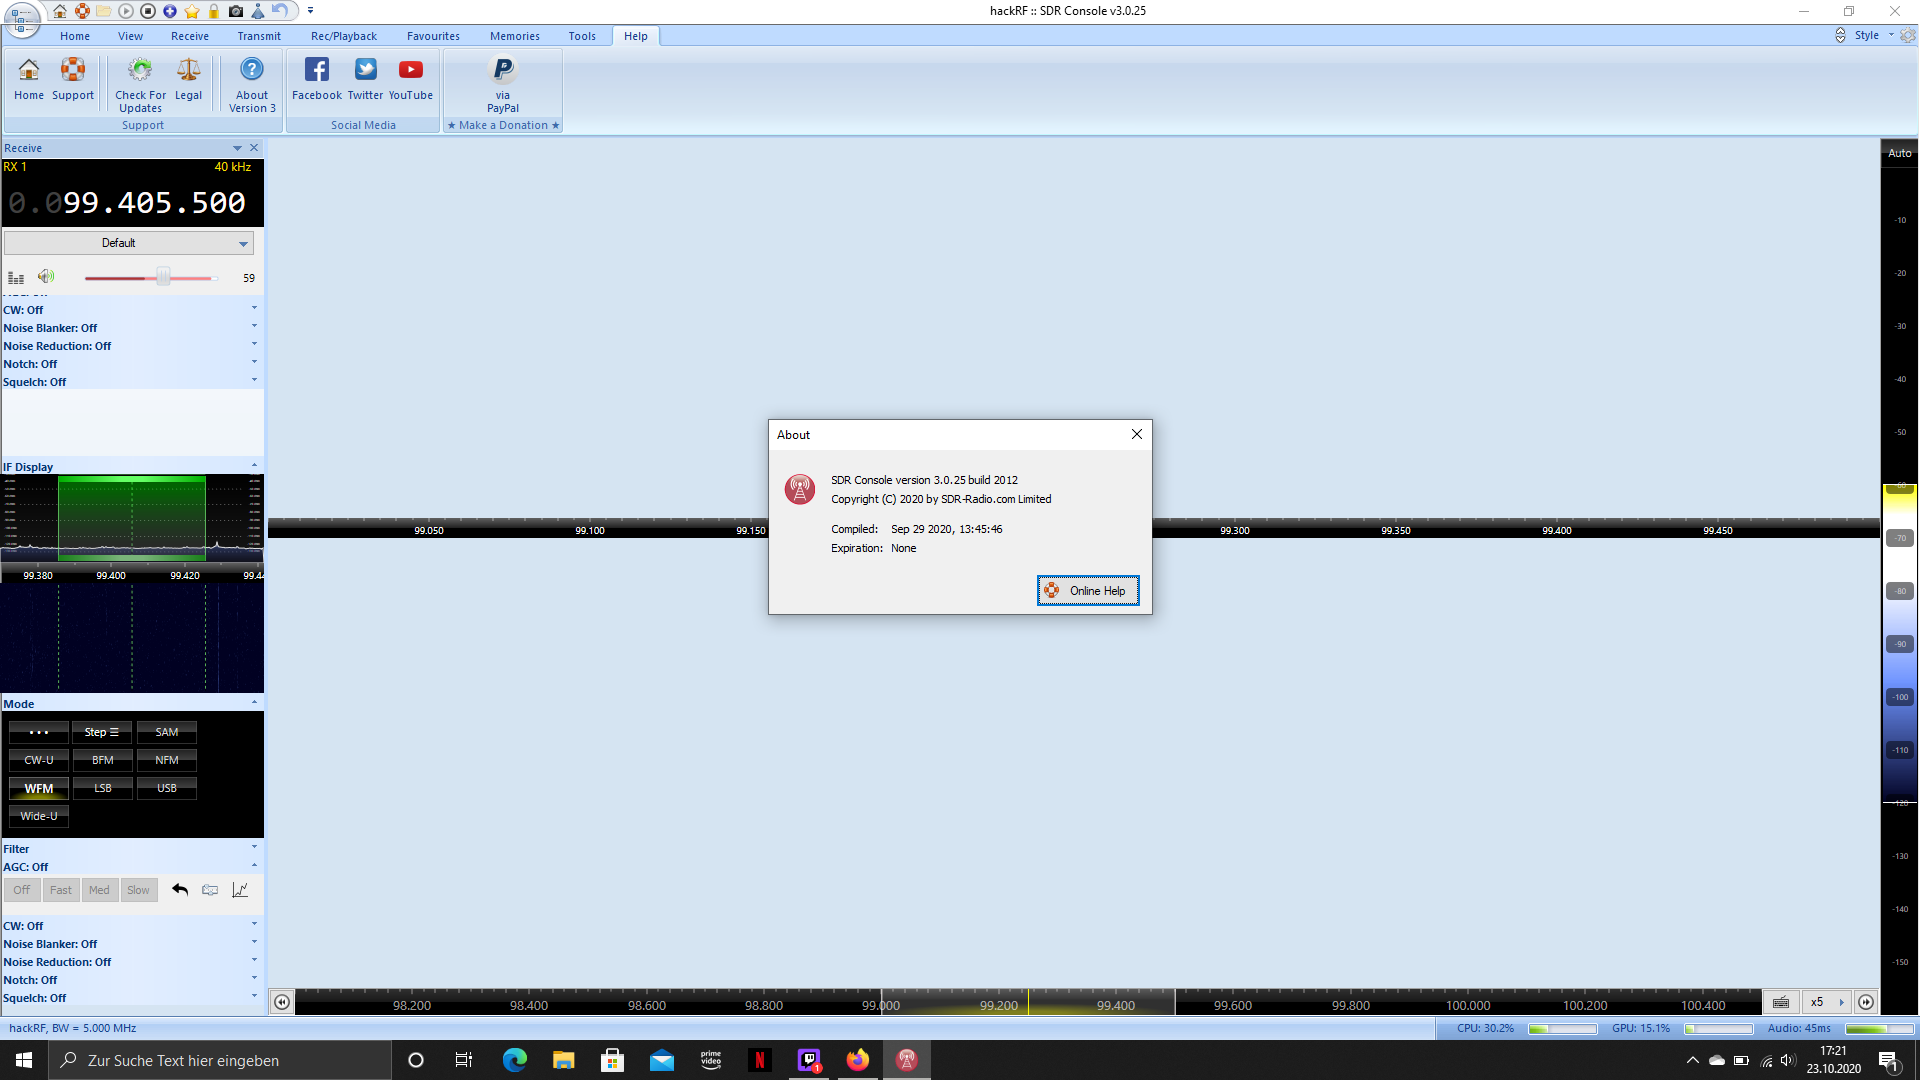Open the Facebook social media icon
This screenshot has width=1920, height=1080.
click(x=316, y=70)
